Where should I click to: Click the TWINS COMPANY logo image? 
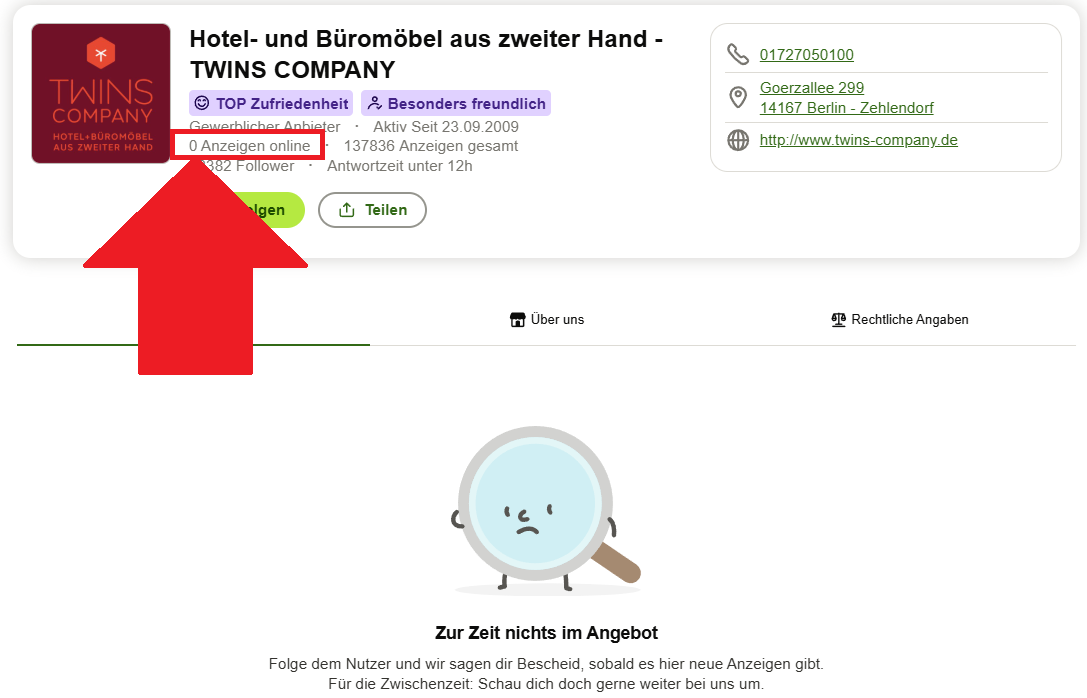(101, 94)
